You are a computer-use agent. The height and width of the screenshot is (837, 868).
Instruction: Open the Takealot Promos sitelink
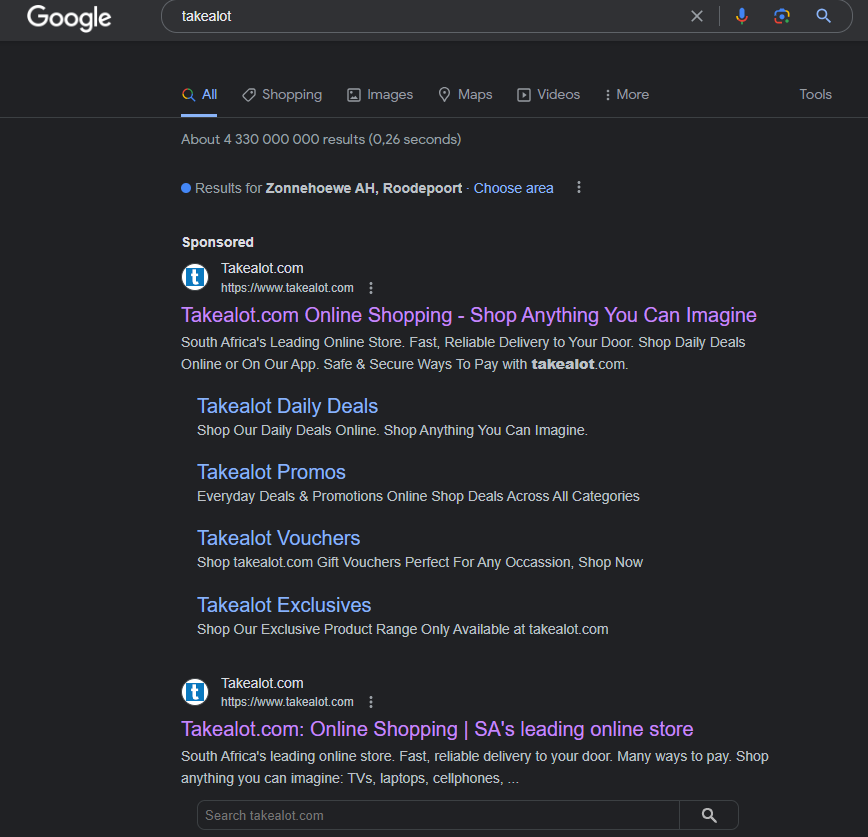(x=271, y=472)
